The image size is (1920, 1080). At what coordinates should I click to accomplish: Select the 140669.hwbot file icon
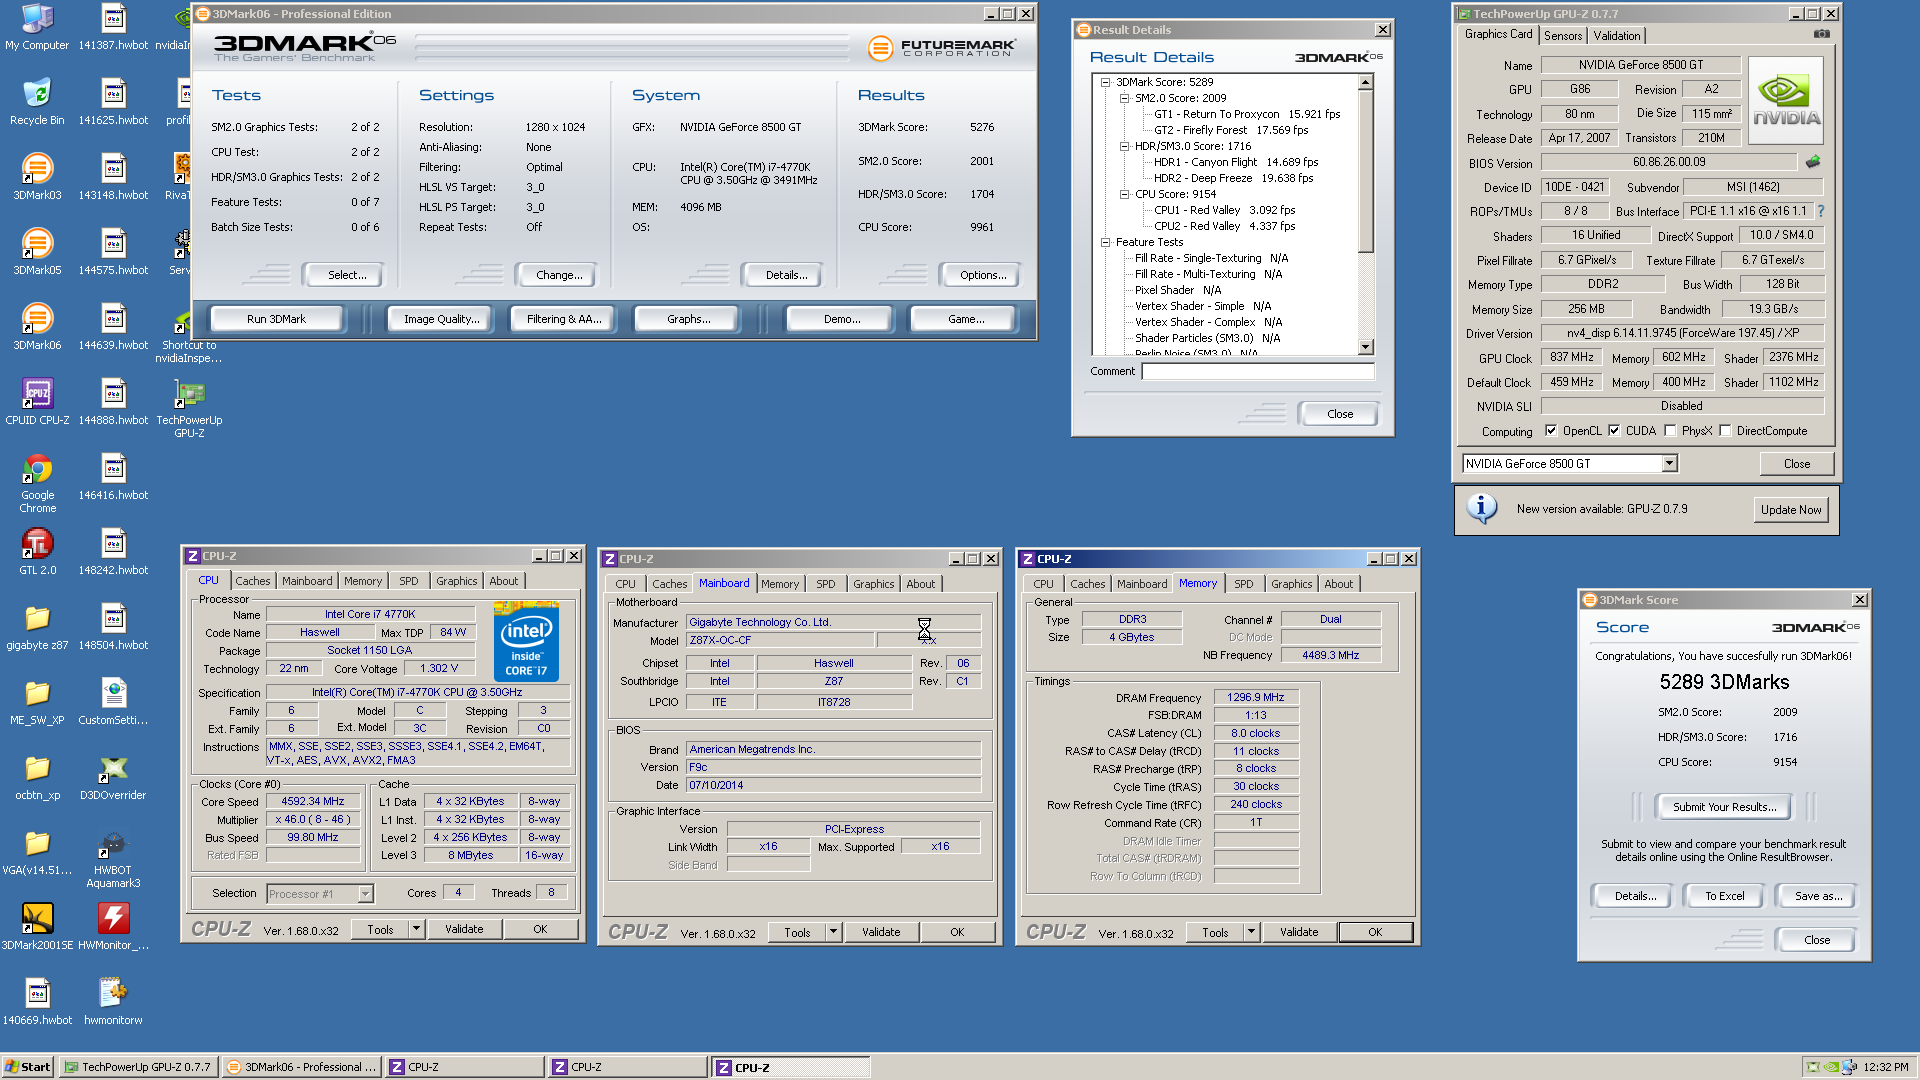point(37,1002)
